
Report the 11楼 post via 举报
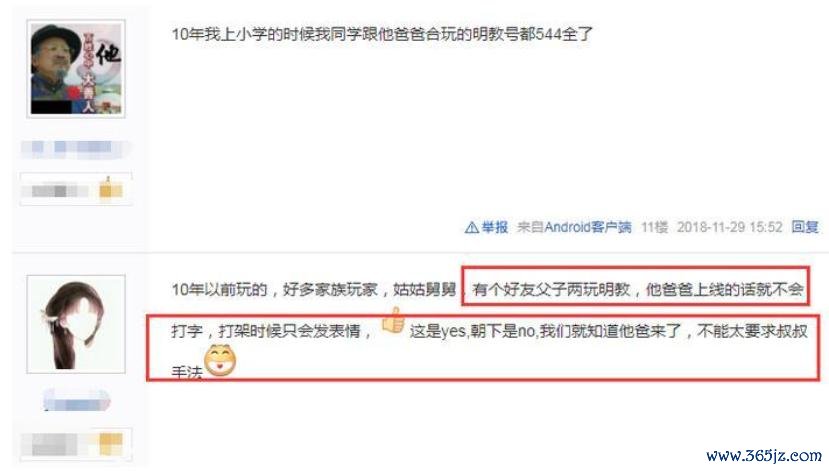tap(494, 227)
